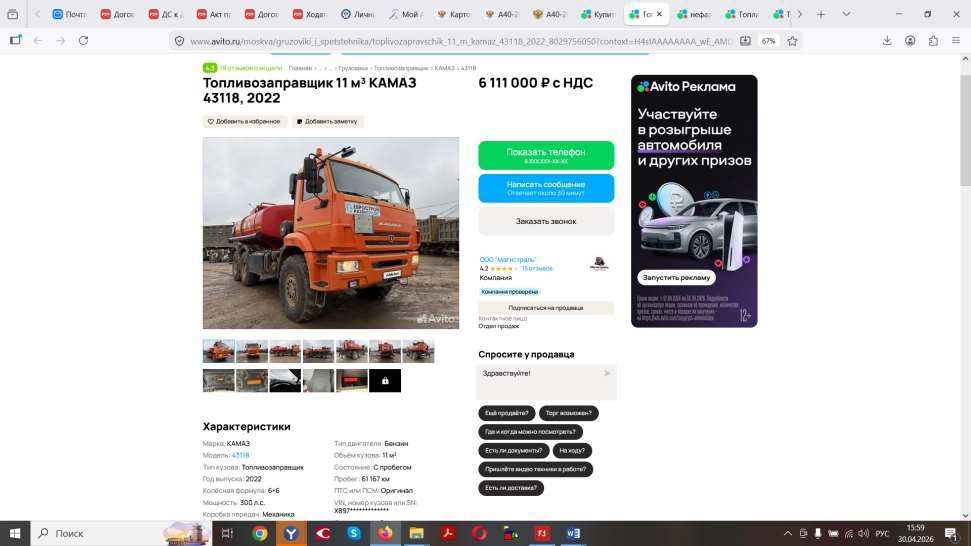
Task: Click the address bar URL field
Action: [x=461, y=41]
